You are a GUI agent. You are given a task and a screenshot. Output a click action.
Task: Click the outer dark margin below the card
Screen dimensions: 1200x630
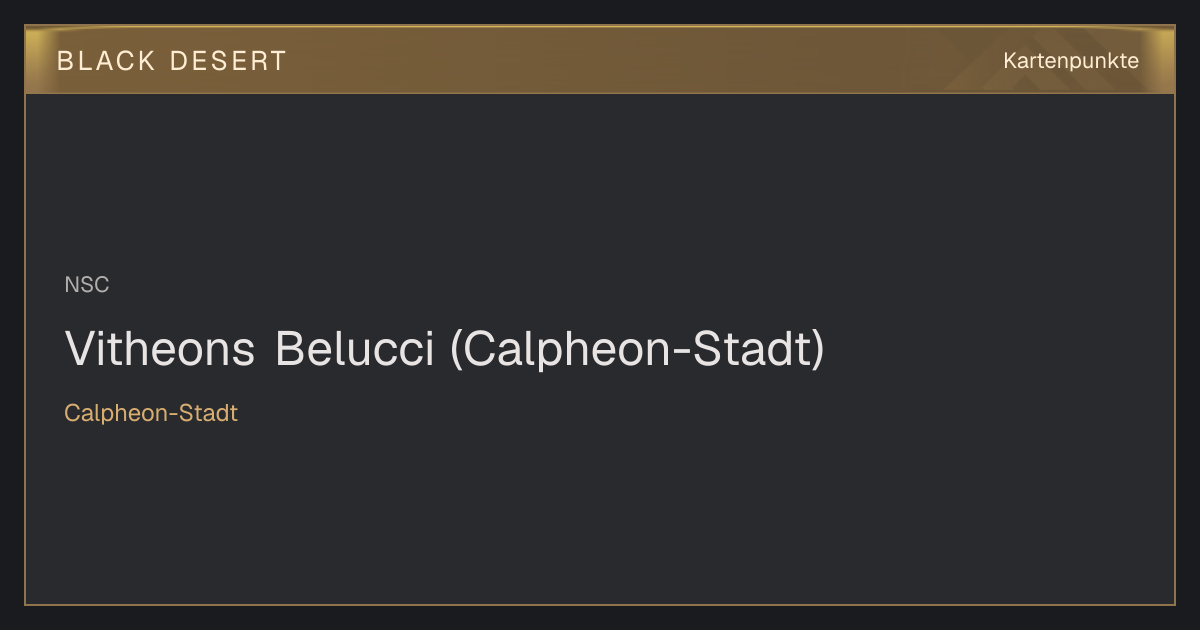pyautogui.click(x=600, y=618)
